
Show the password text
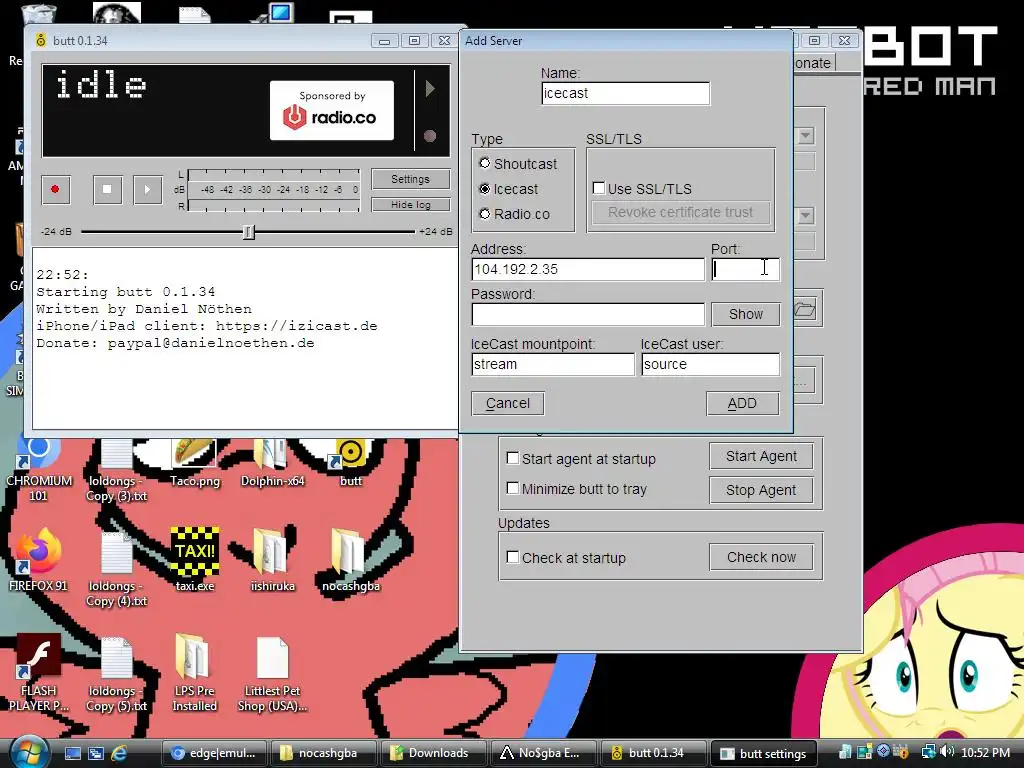click(745, 314)
